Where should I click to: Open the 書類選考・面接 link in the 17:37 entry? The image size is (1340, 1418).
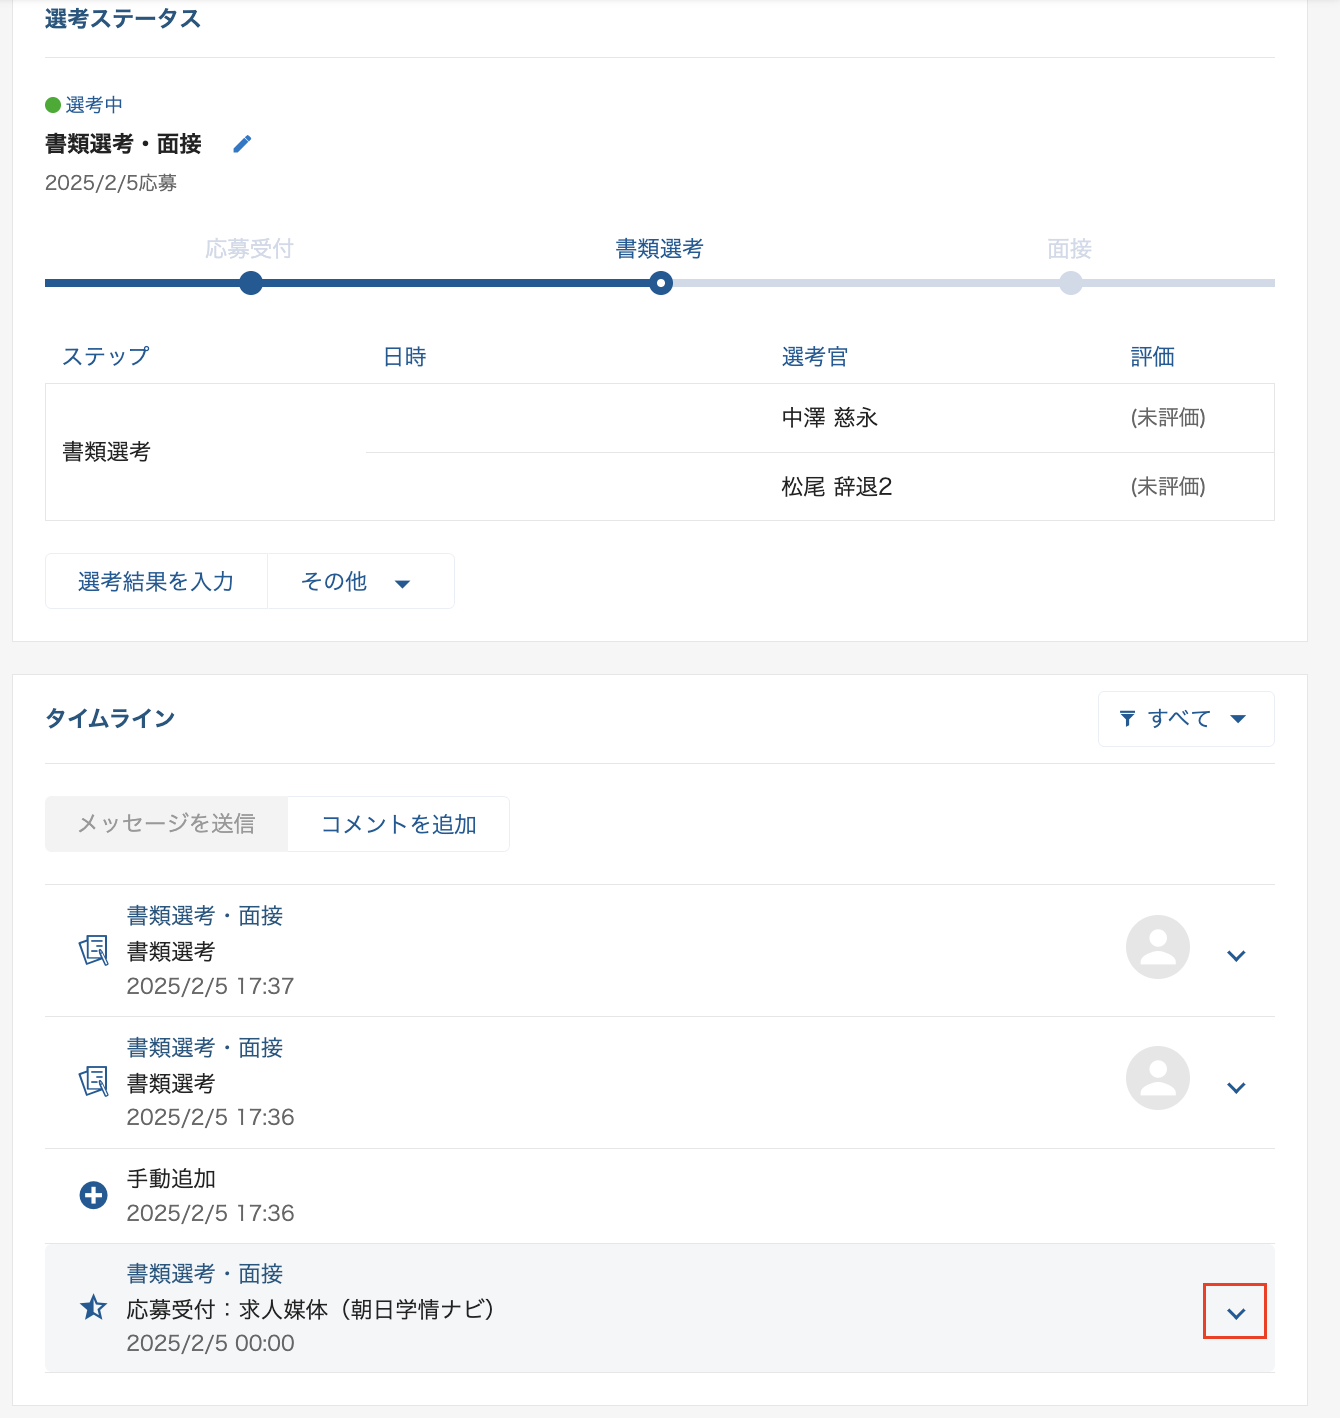point(205,916)
